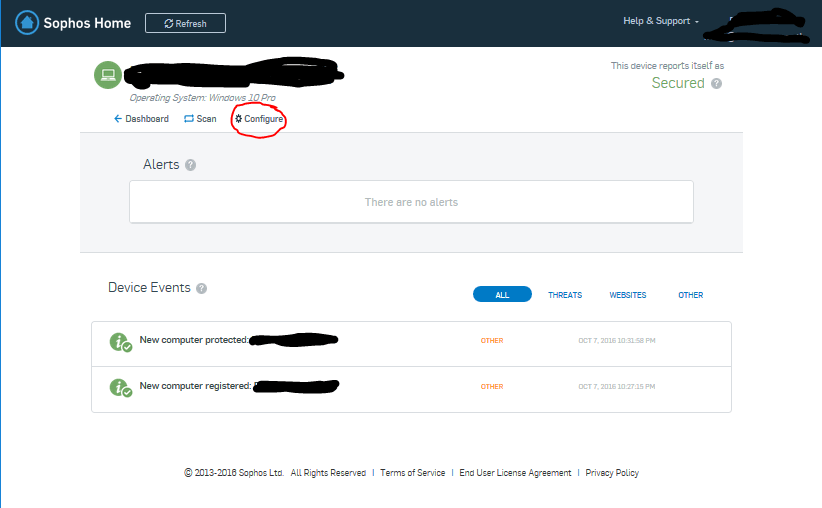Click the green computer device icon
Viewport: 822px width, 508px height.
[x=108, y=75]
